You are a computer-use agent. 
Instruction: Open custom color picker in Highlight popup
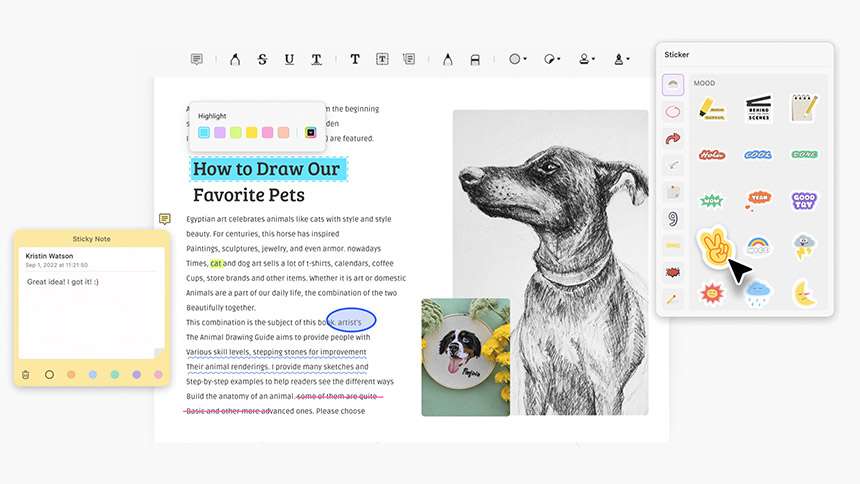[310, 132]
